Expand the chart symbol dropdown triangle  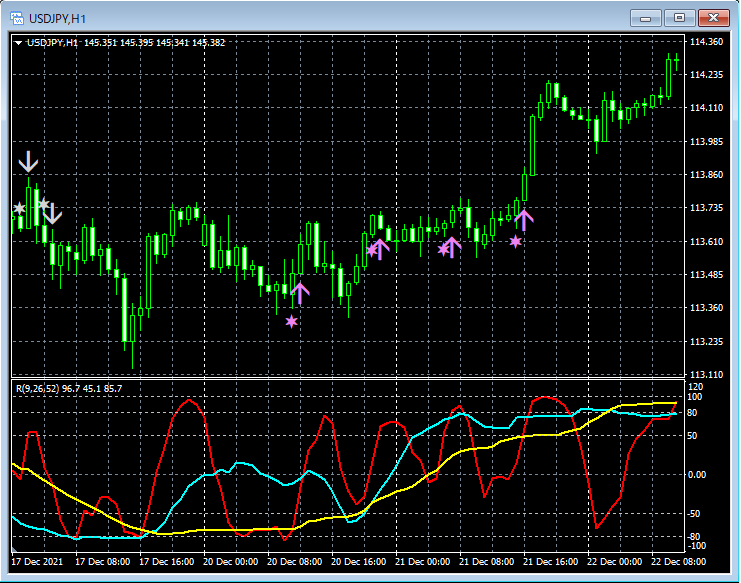18,43
